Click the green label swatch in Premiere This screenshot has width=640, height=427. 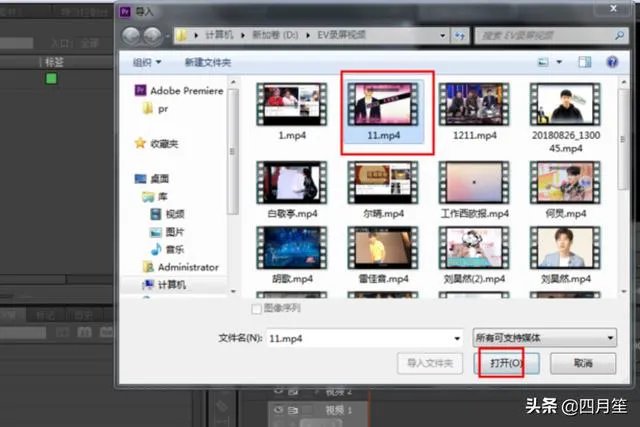(51, 78)
